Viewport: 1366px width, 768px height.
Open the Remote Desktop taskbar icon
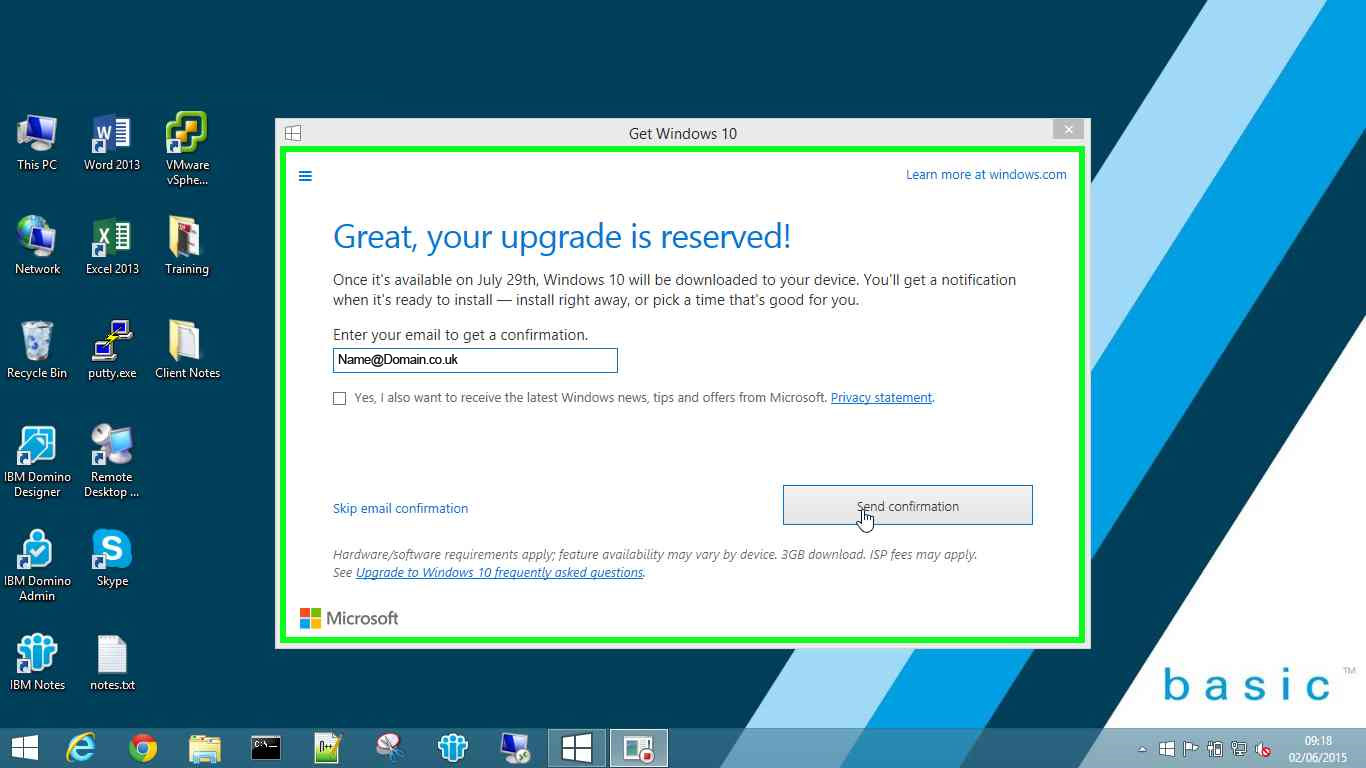click(x=515, y=748)
